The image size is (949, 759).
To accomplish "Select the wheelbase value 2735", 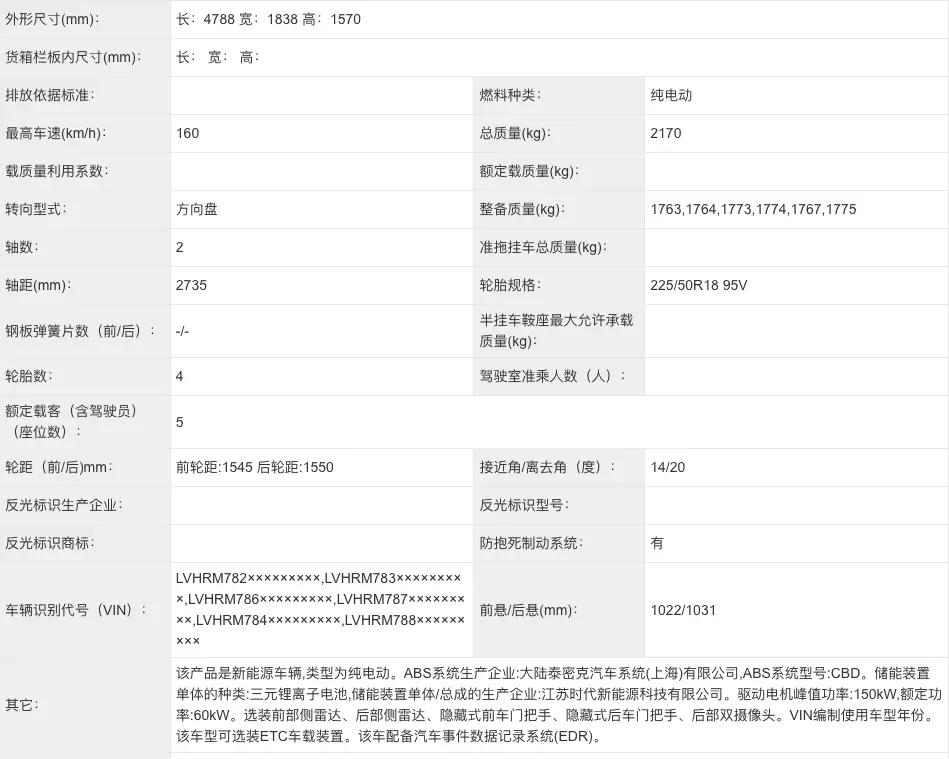I will click(191, 285).
